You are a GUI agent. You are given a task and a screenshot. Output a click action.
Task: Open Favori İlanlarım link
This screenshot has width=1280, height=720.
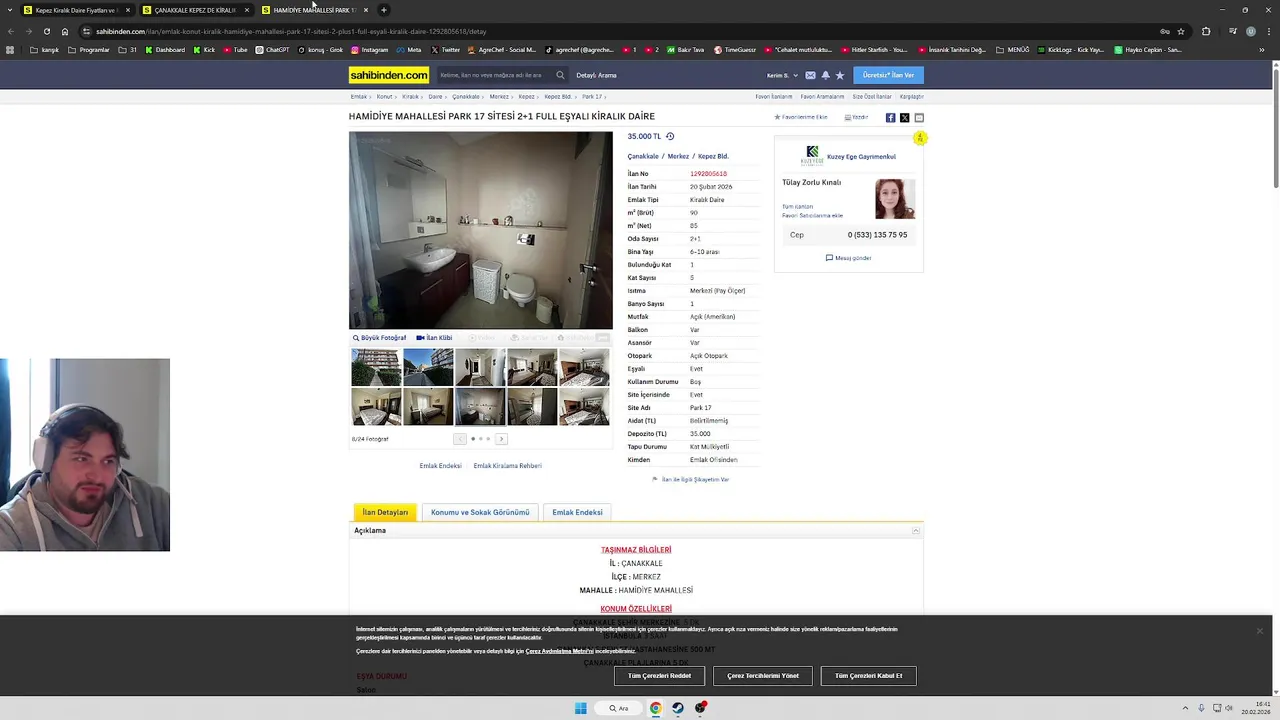[773, 97]
